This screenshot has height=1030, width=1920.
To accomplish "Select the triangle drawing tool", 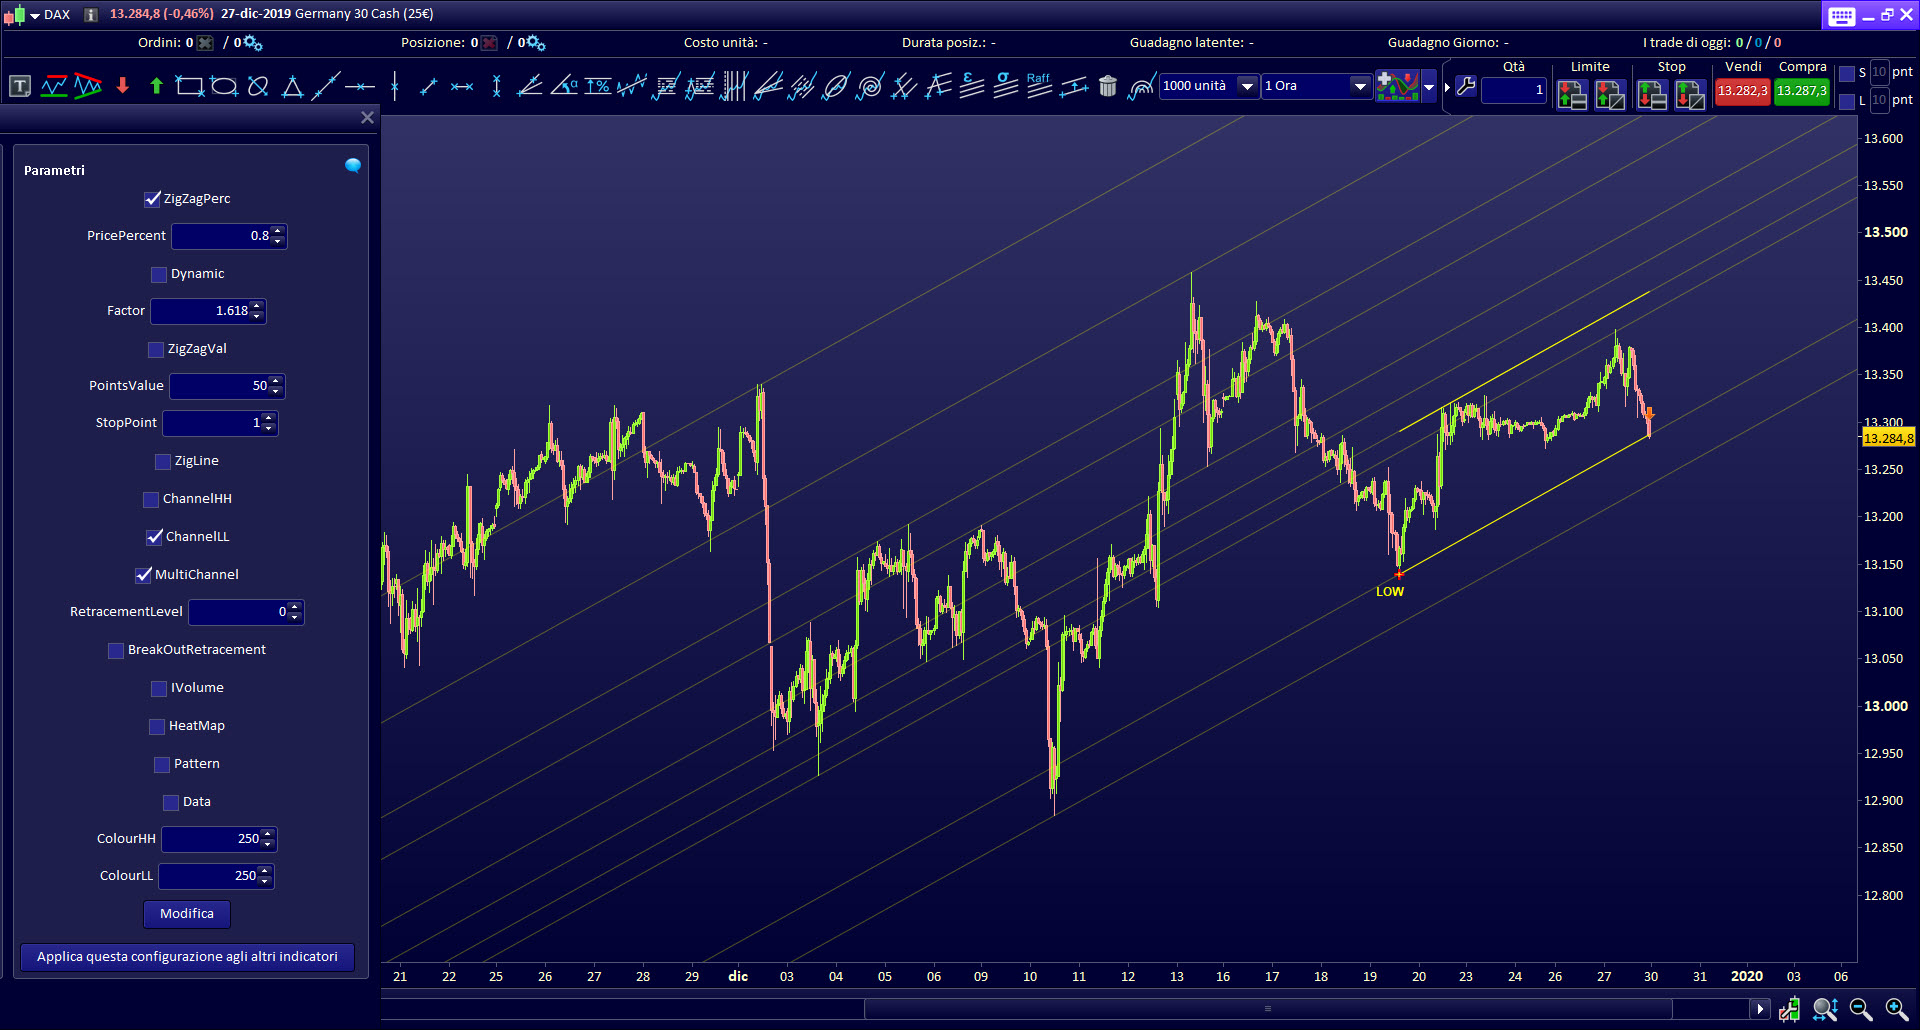I will tap(292, 86).
